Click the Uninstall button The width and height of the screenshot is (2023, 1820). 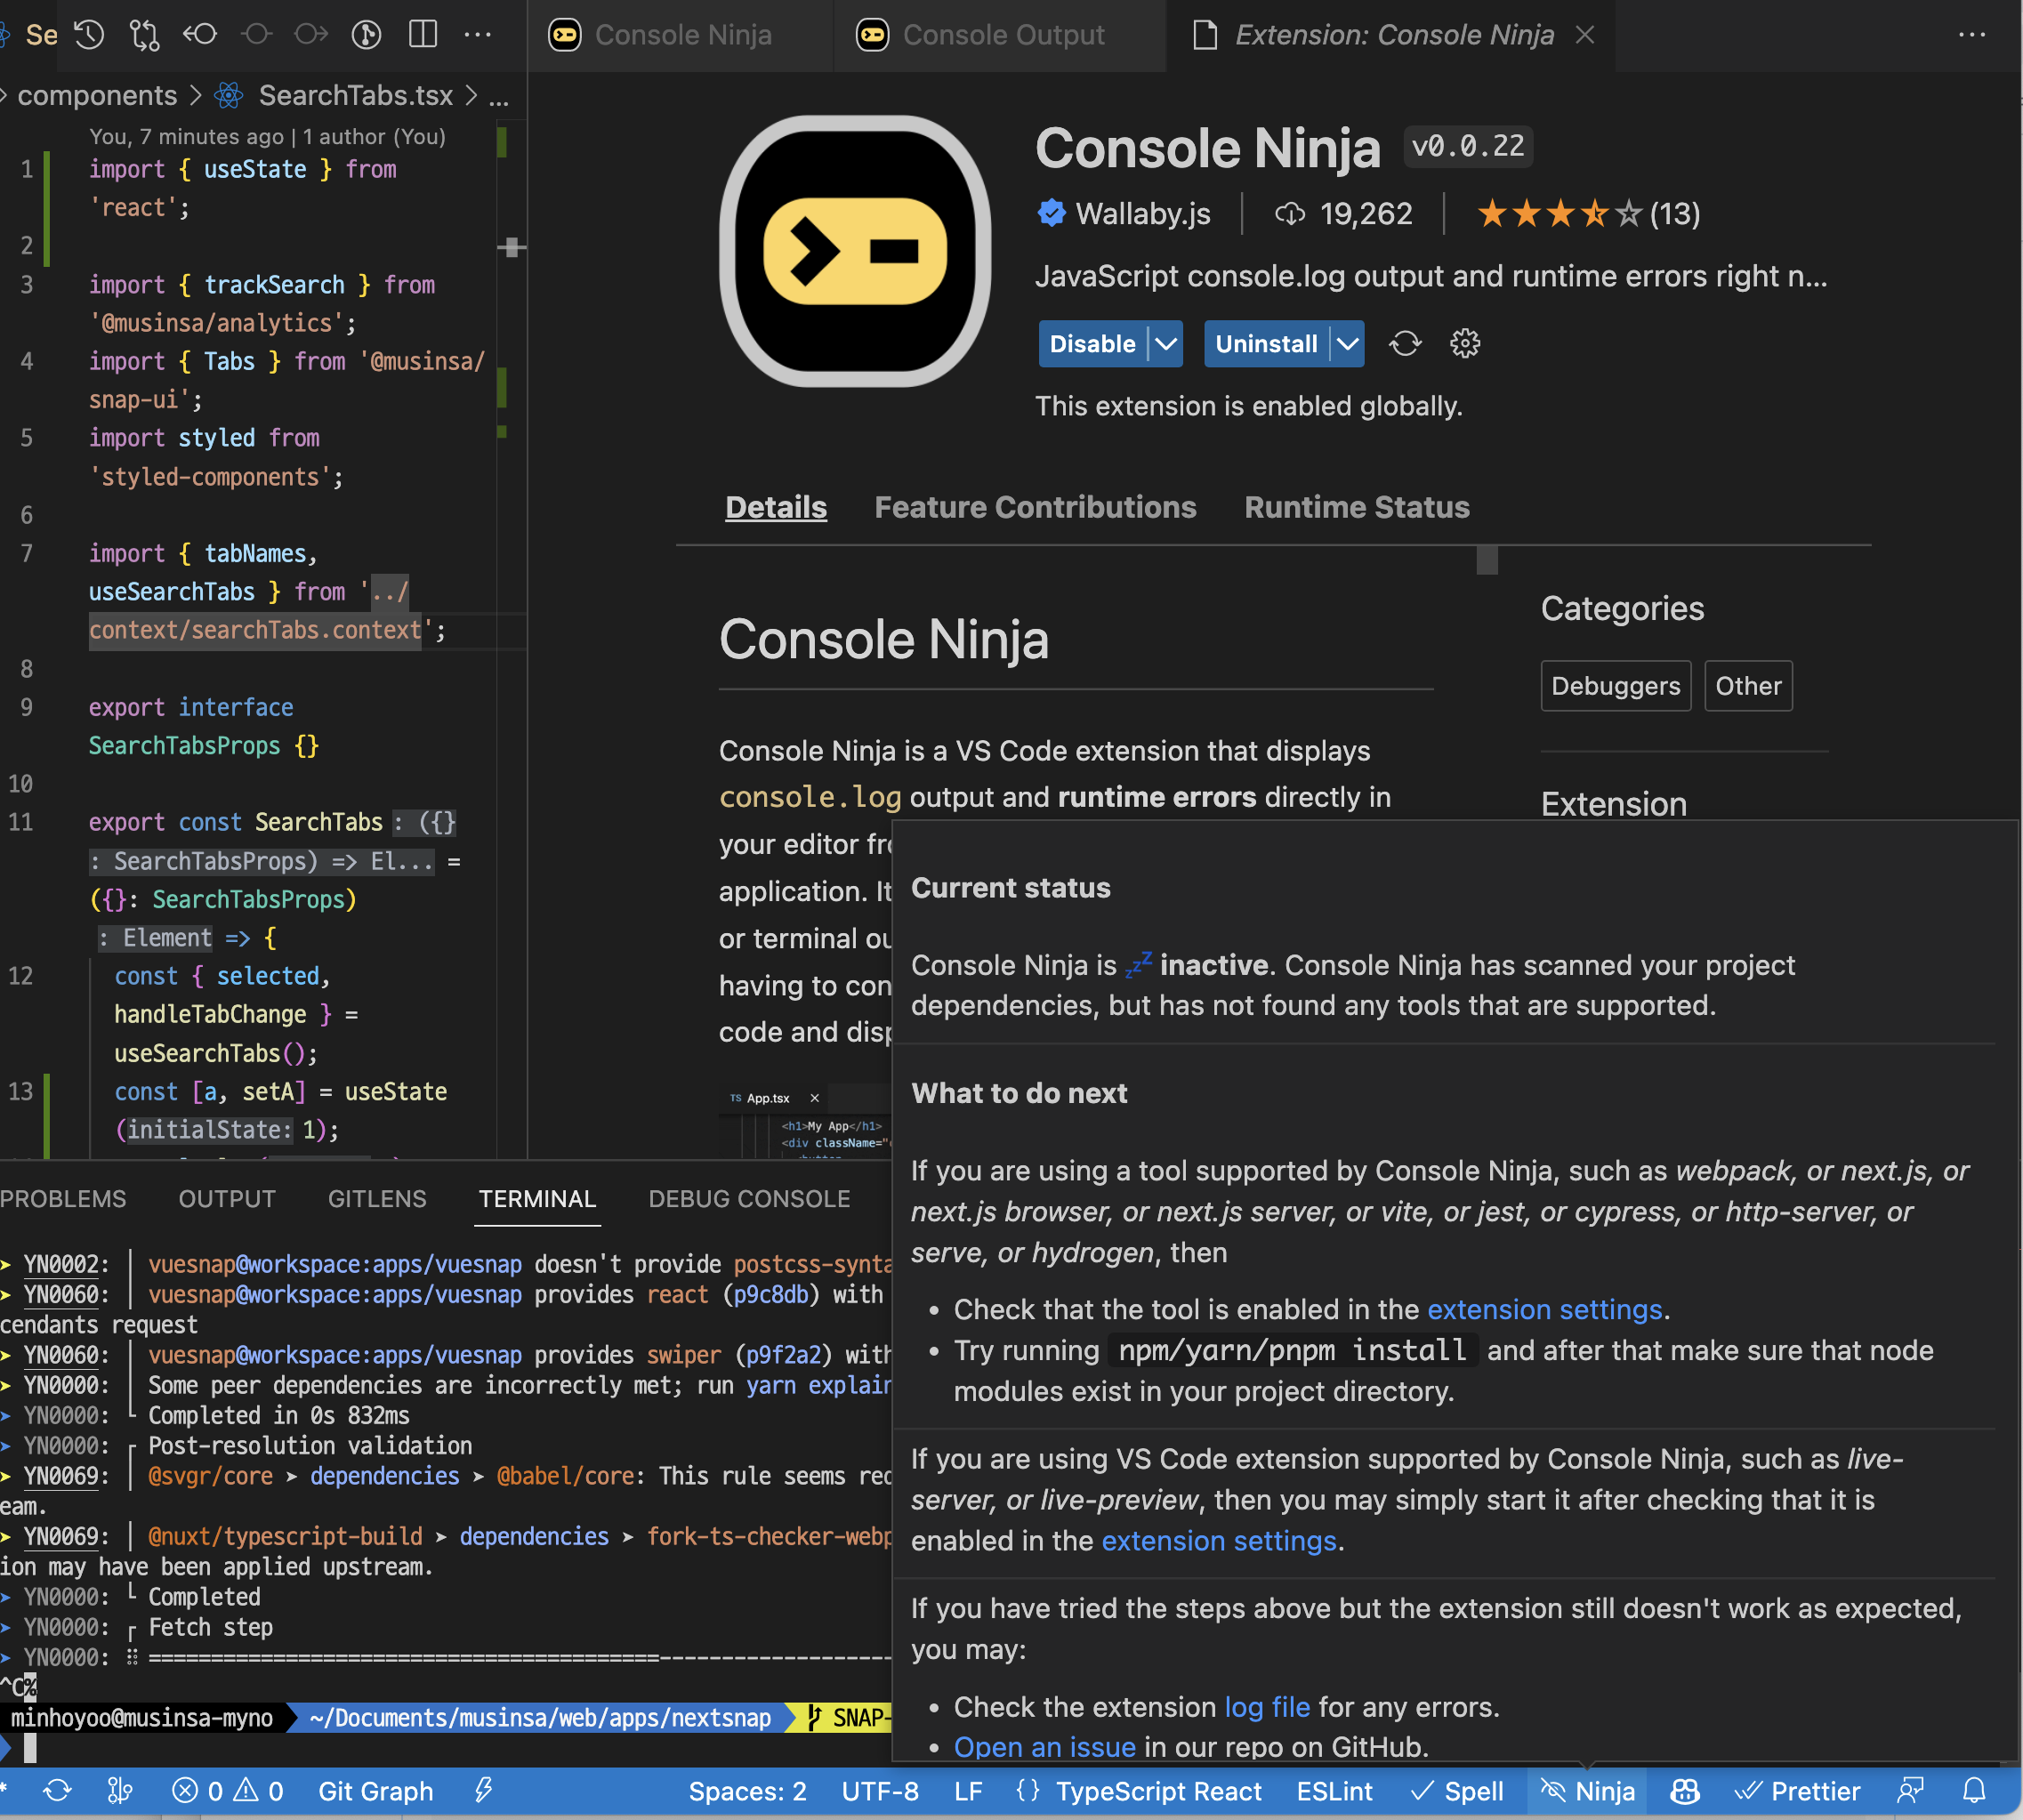[1265, 344]
